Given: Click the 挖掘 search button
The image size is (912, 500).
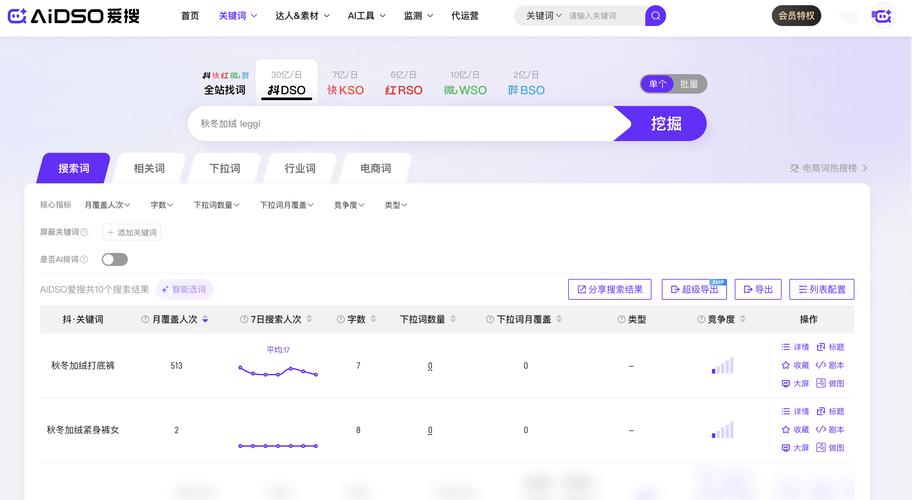Looking at the screenshot, I should pos(665,124).
